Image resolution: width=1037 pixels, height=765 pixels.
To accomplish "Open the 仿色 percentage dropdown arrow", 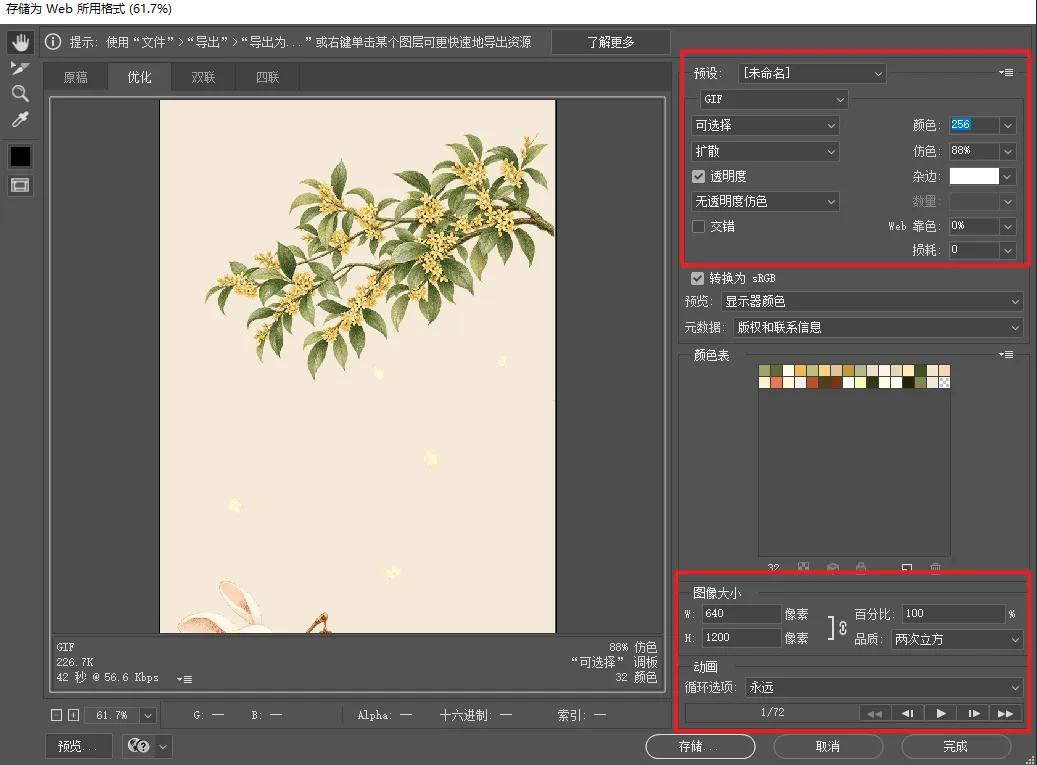I will tap(1007, 151).
